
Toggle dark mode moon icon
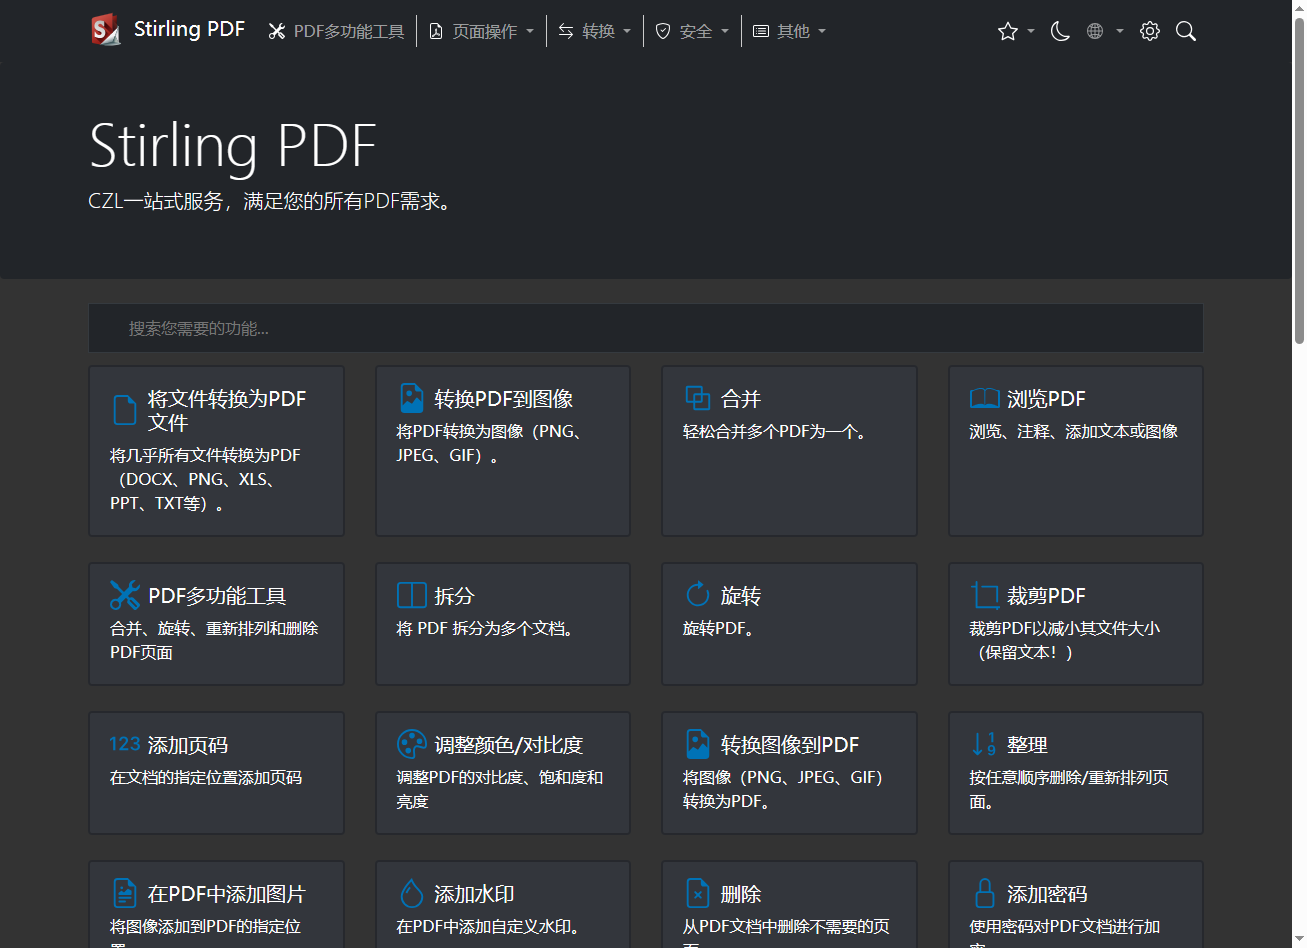click(x=1060, y=31)
